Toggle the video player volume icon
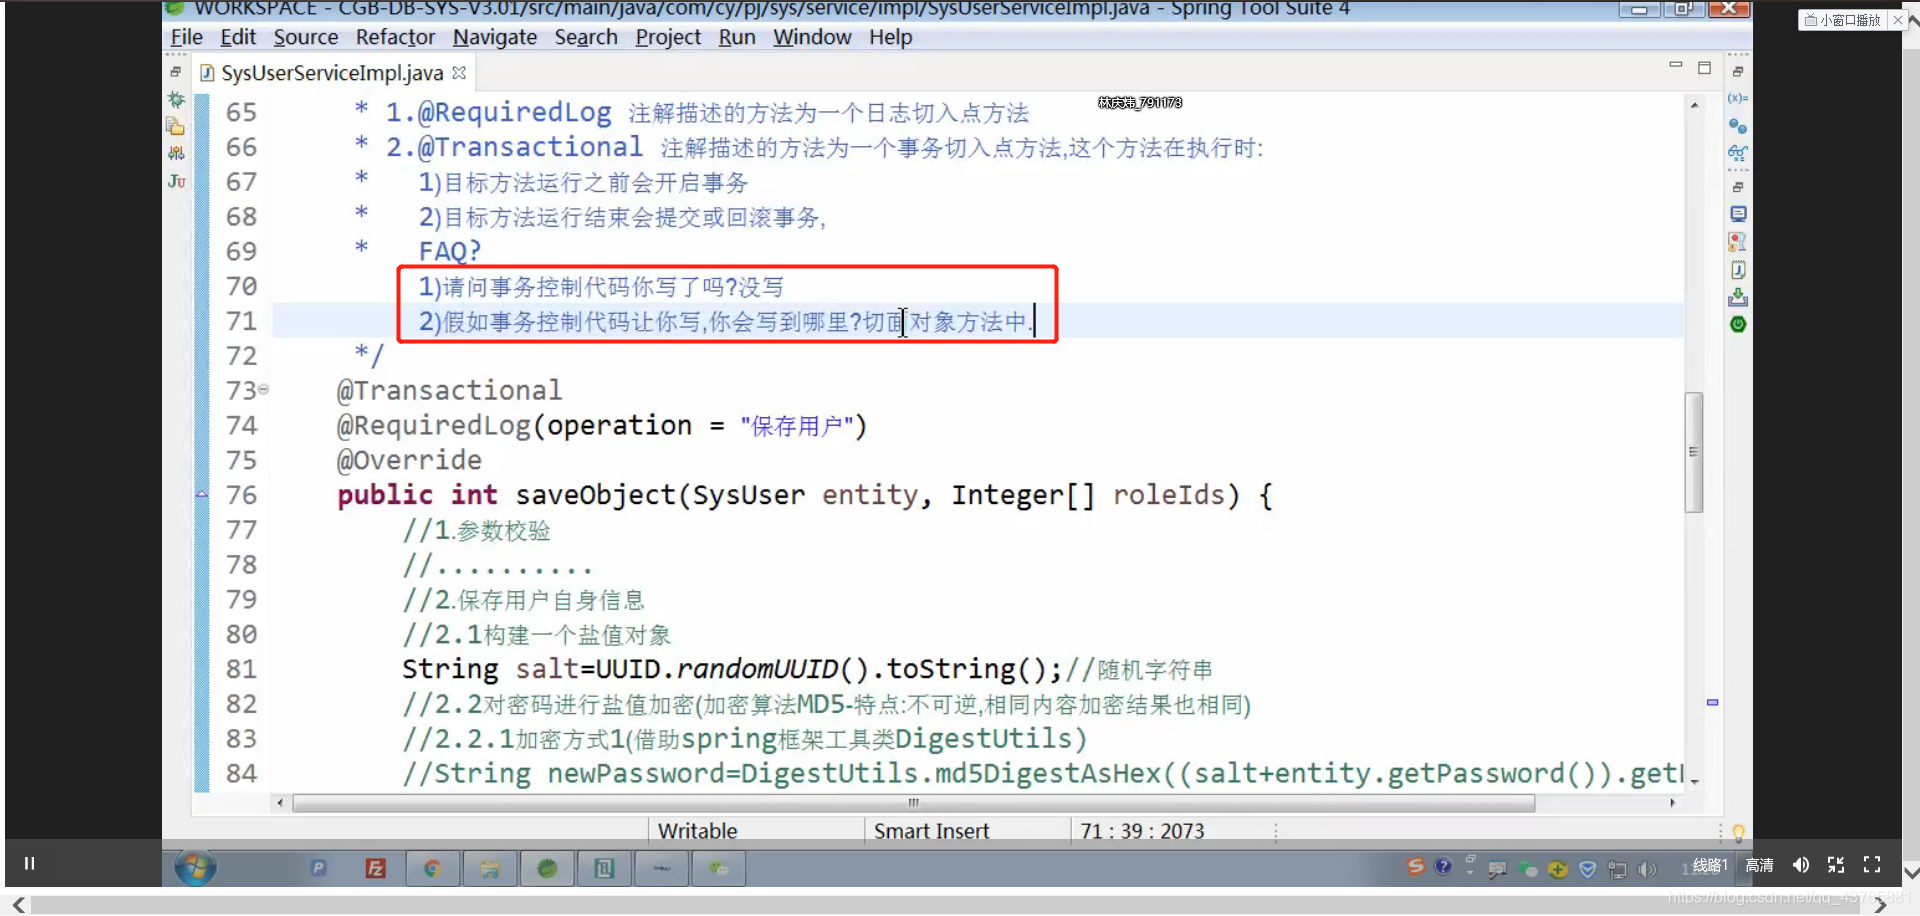The height and width of the screenshot is (916, 1920). coord(1801,865)
